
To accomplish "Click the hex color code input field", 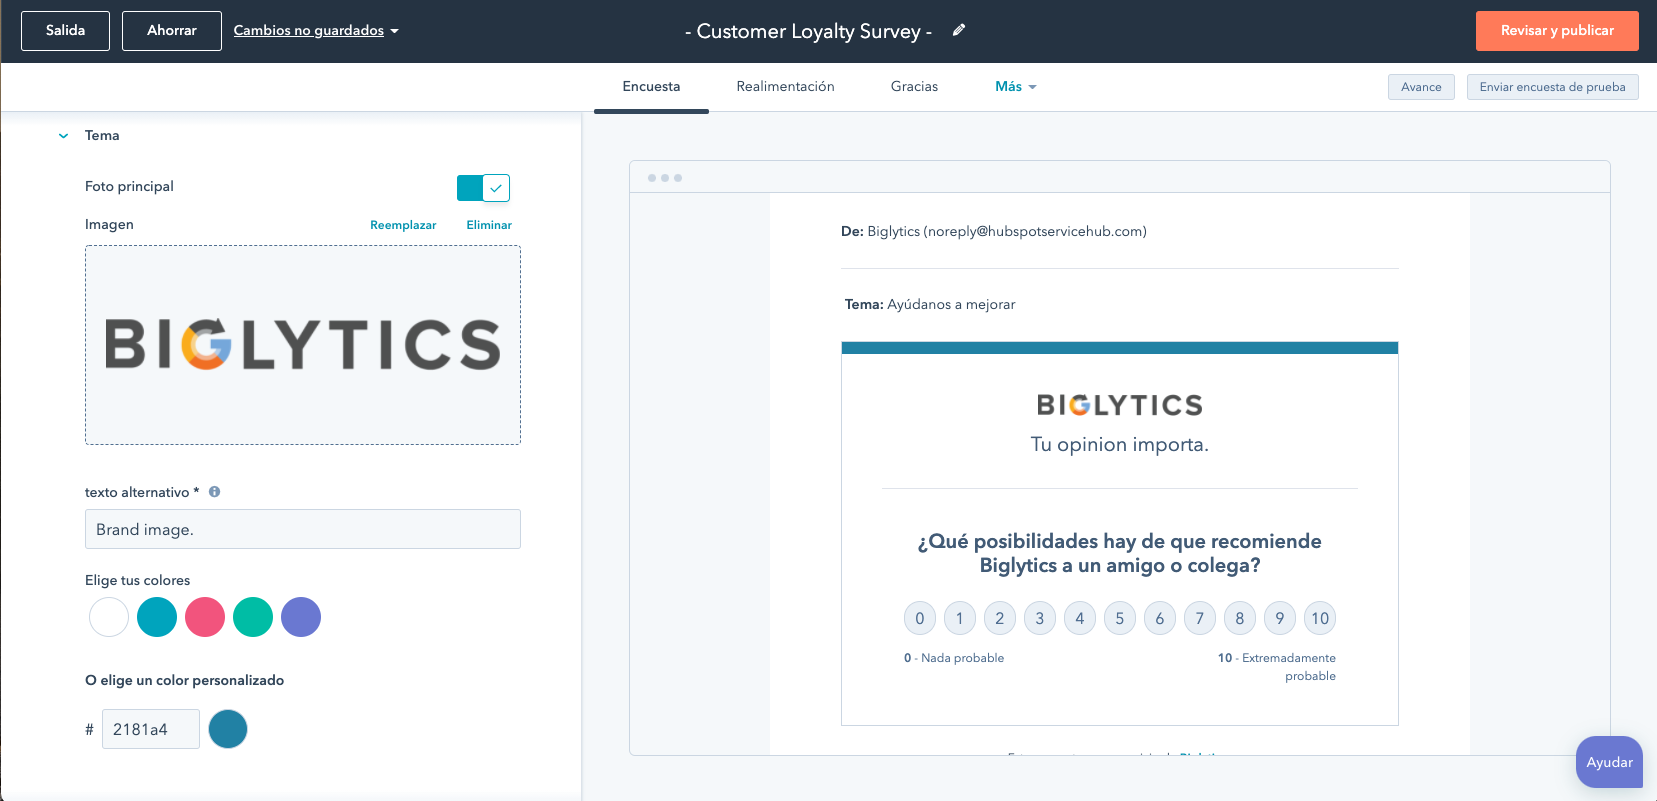I will click(x=151, y=729).
